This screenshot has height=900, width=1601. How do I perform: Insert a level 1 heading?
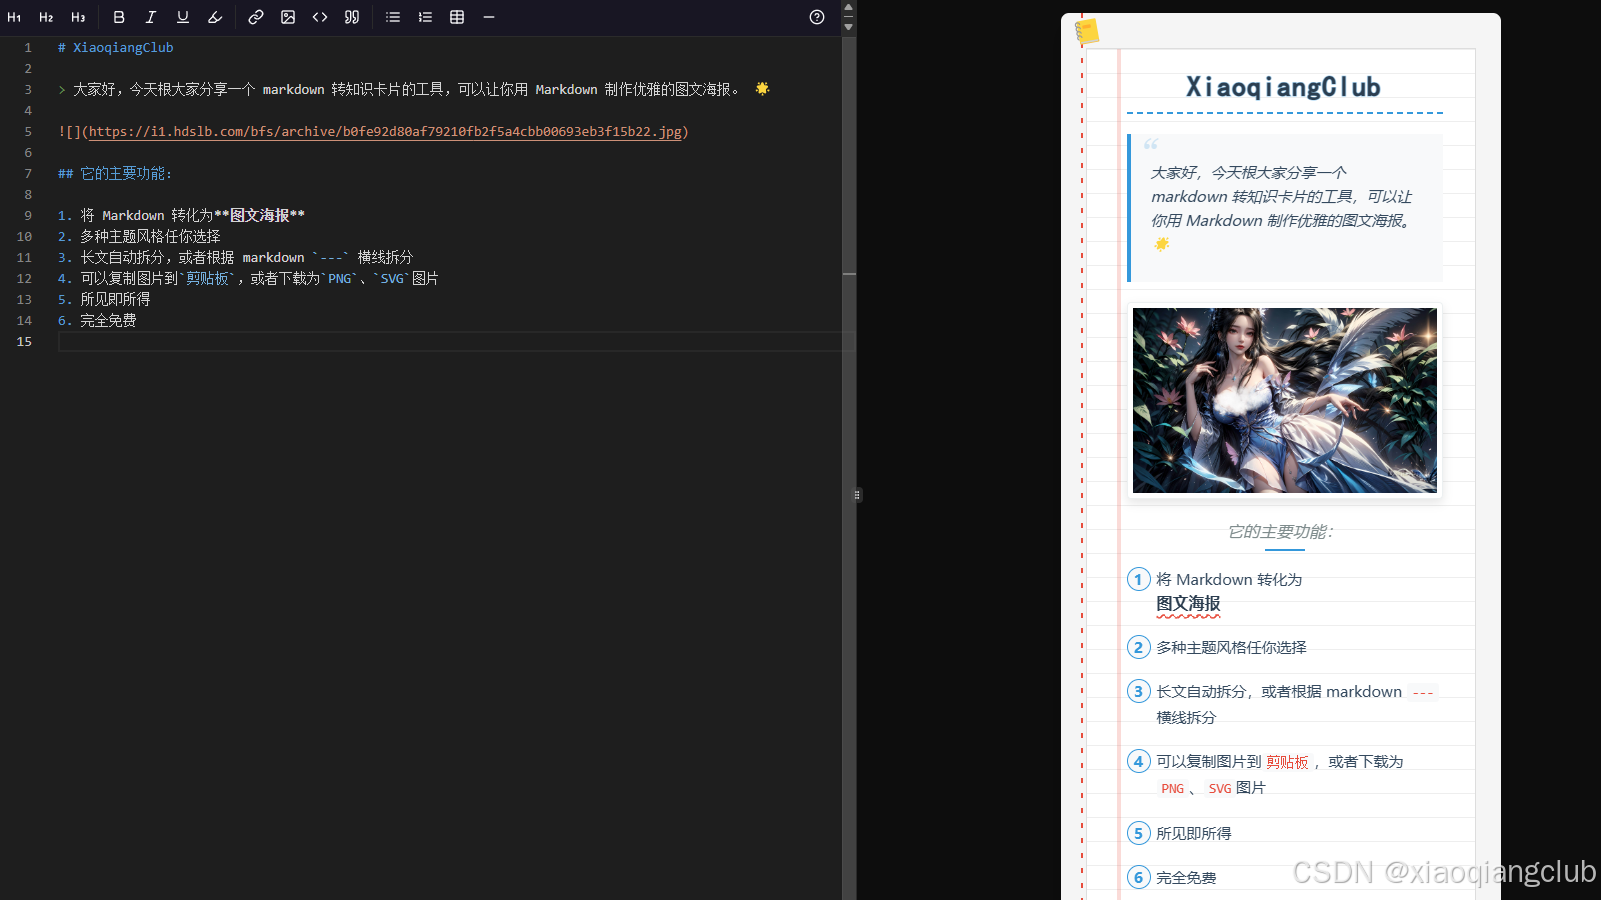coord(14,17)
